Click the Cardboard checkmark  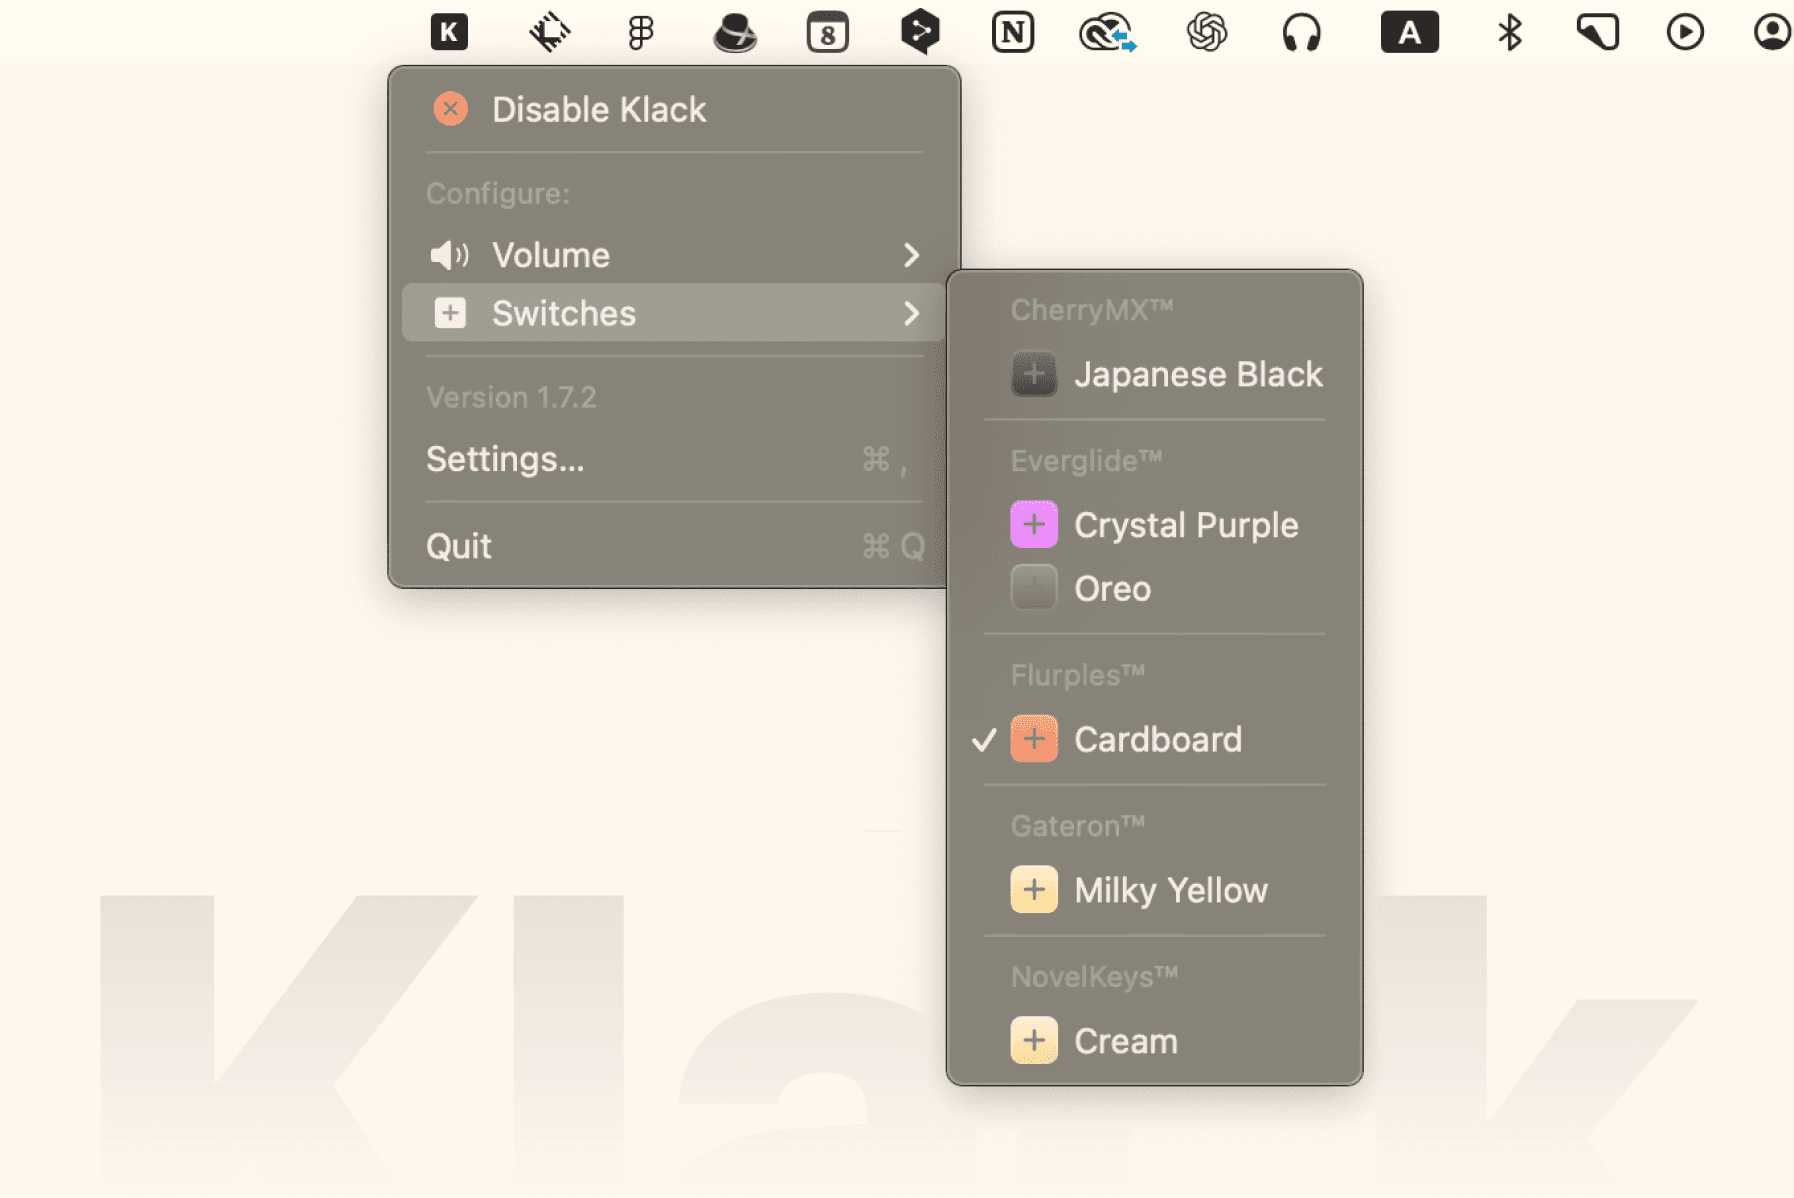click(x=984, y=740)
